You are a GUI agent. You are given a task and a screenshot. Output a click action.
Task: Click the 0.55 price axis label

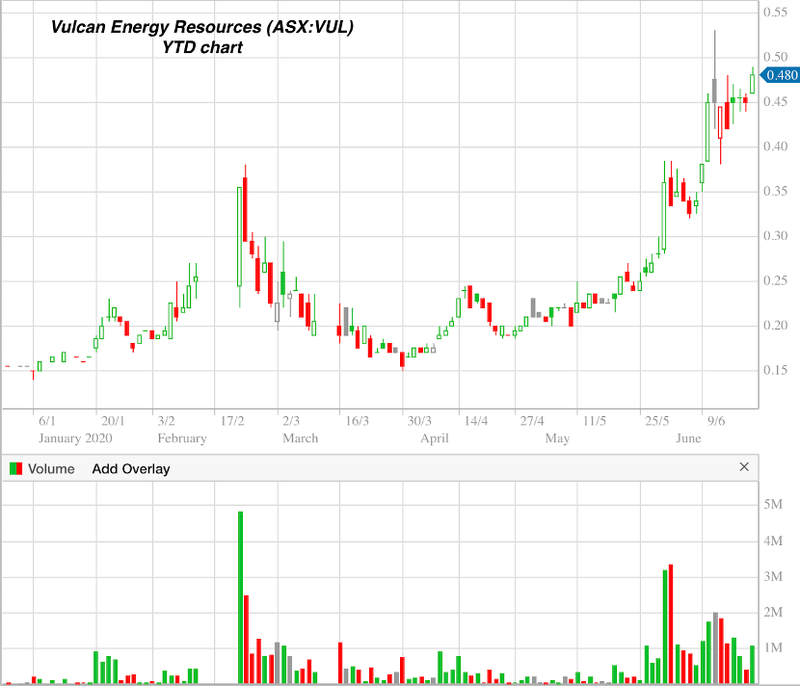(x=776, y=12)
